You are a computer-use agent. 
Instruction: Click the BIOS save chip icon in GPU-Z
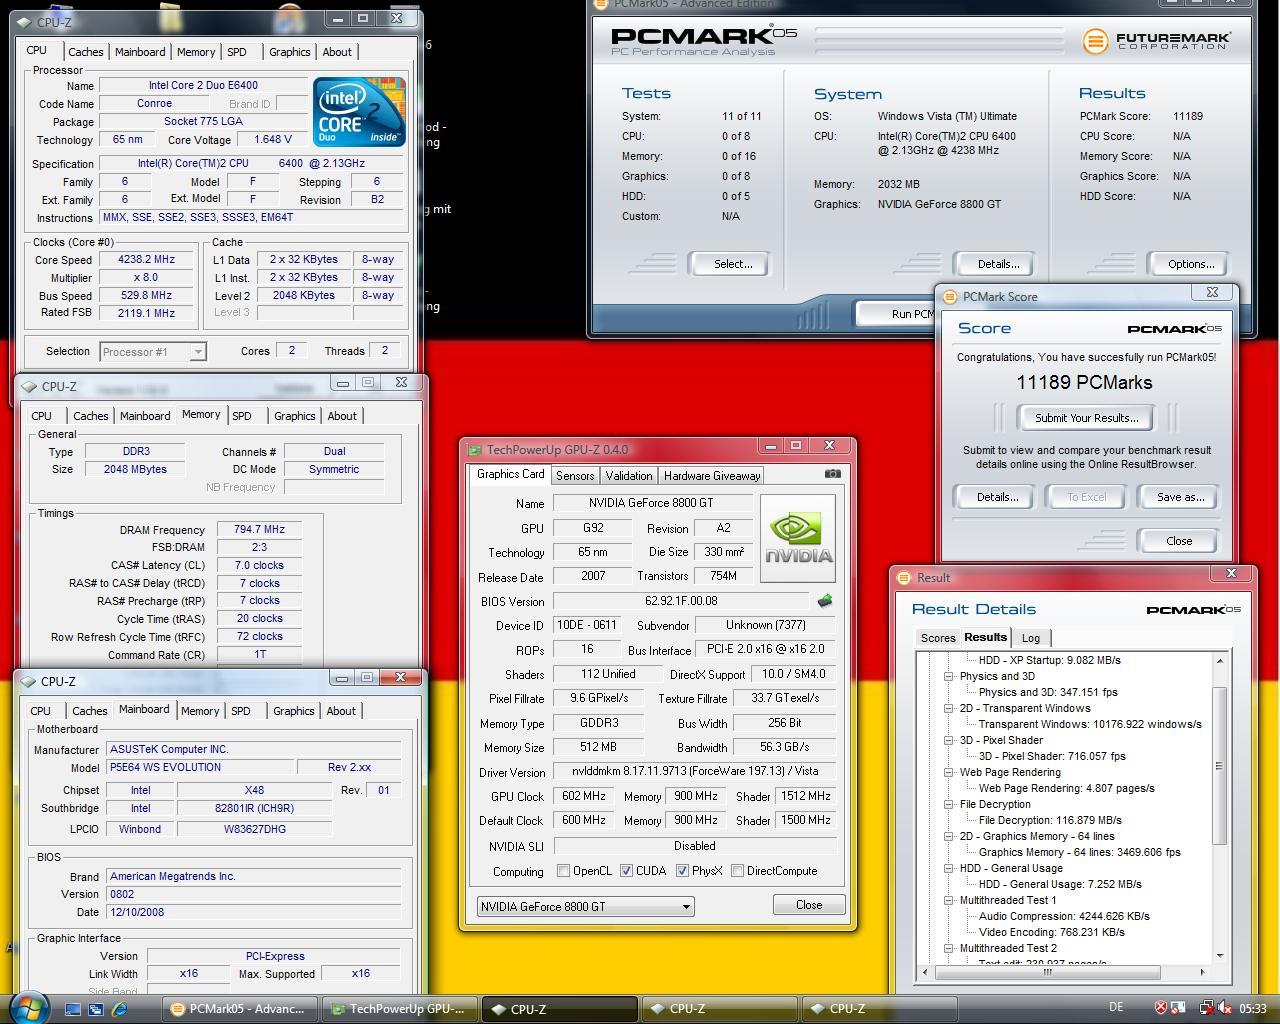click(825, 601)
